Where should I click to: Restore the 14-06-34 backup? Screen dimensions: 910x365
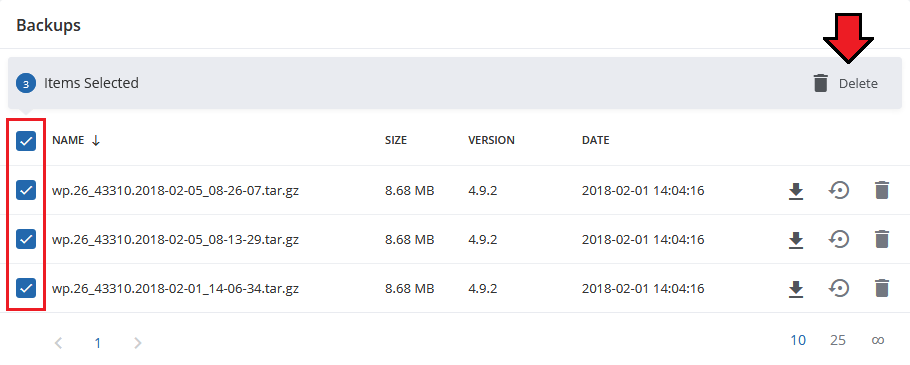point(839,288)
